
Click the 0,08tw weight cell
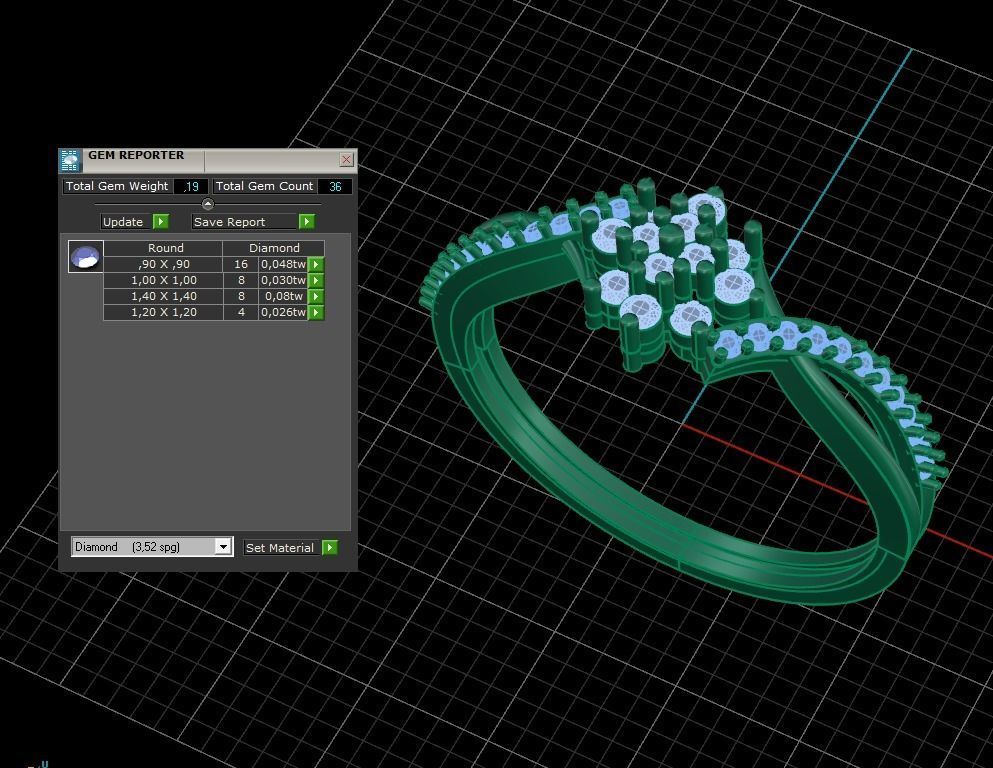click(283, 296)
